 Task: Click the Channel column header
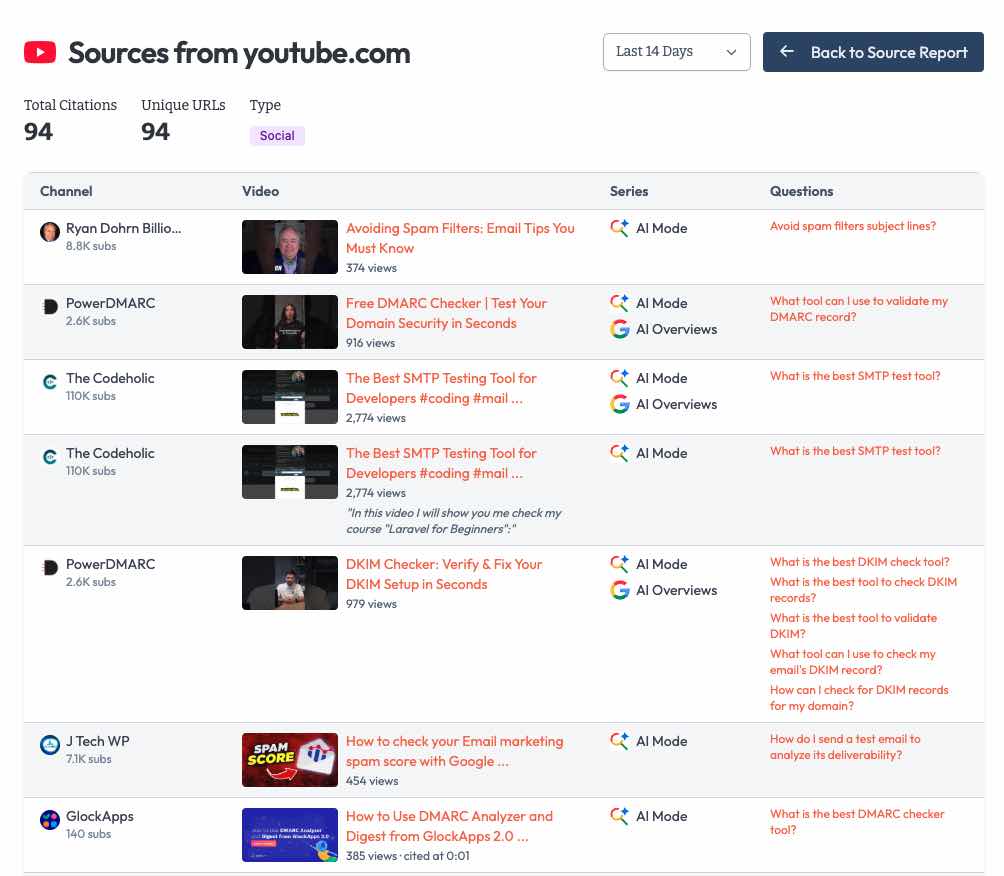(x=66, y=191)
